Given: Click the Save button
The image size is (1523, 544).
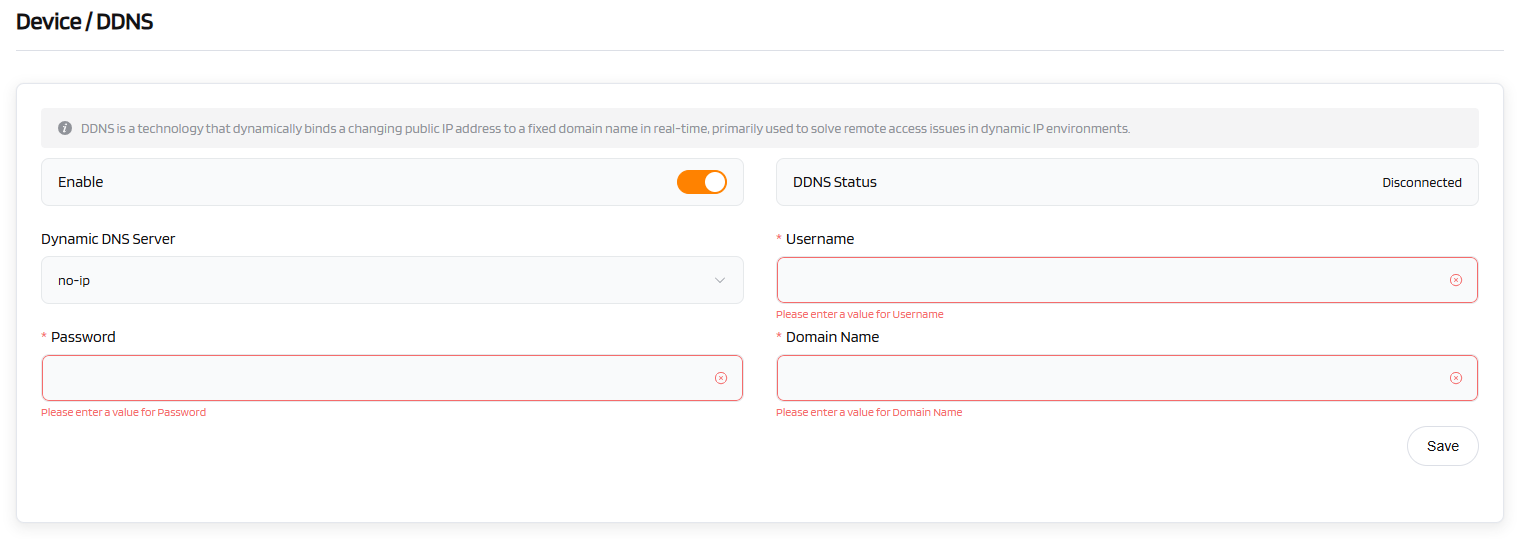Looking at the screenshot, I should click(x=1441, y=446).
